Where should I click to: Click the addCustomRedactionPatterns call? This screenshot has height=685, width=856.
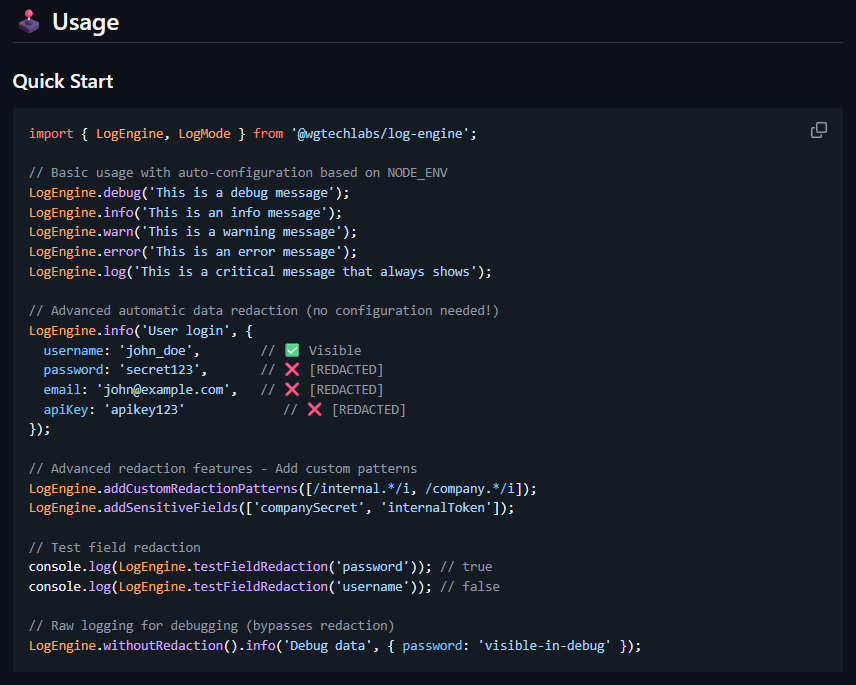pos(283,489)
